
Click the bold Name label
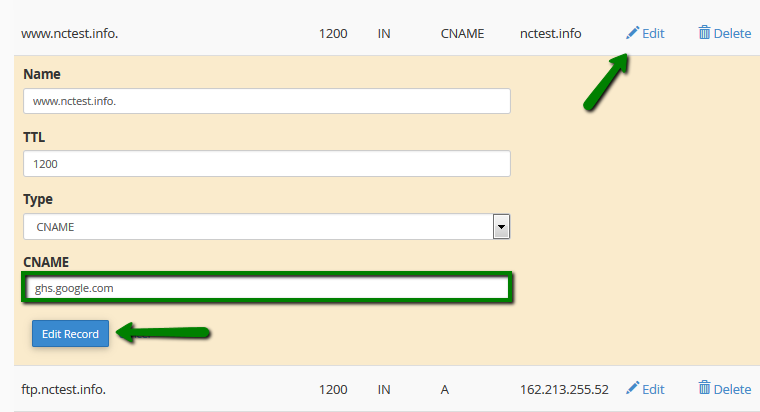point(42,74)
